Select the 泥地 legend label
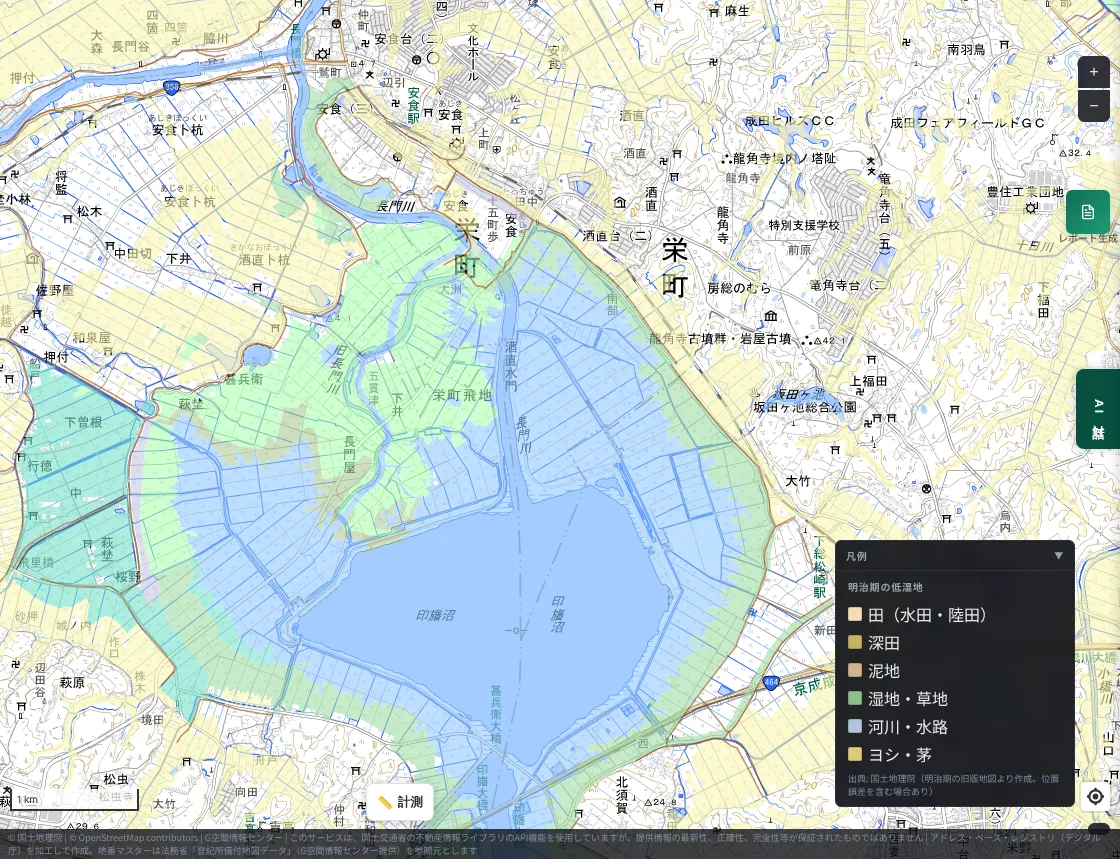The image size is (1120, 859). [x=884, y=670]
